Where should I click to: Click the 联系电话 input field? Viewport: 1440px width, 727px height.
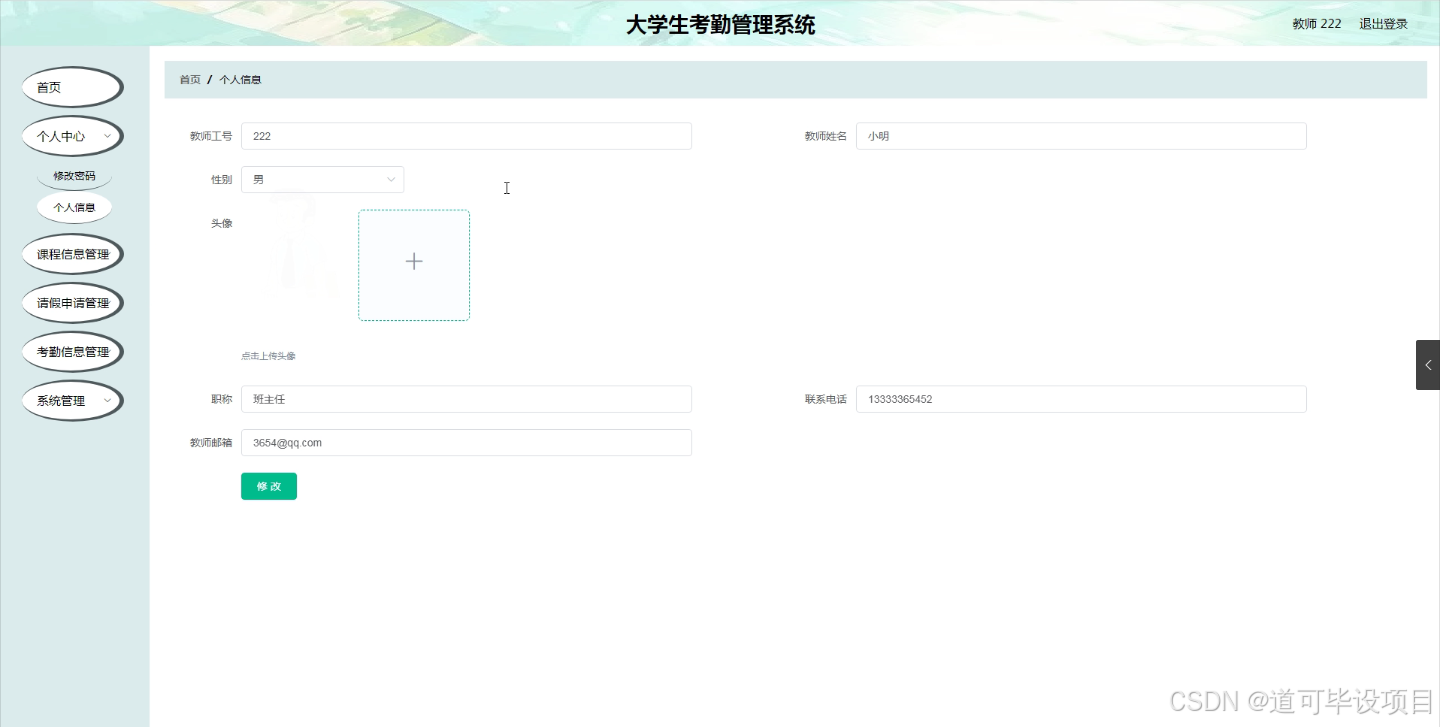pyautogui.click(x=1081, y=399)
